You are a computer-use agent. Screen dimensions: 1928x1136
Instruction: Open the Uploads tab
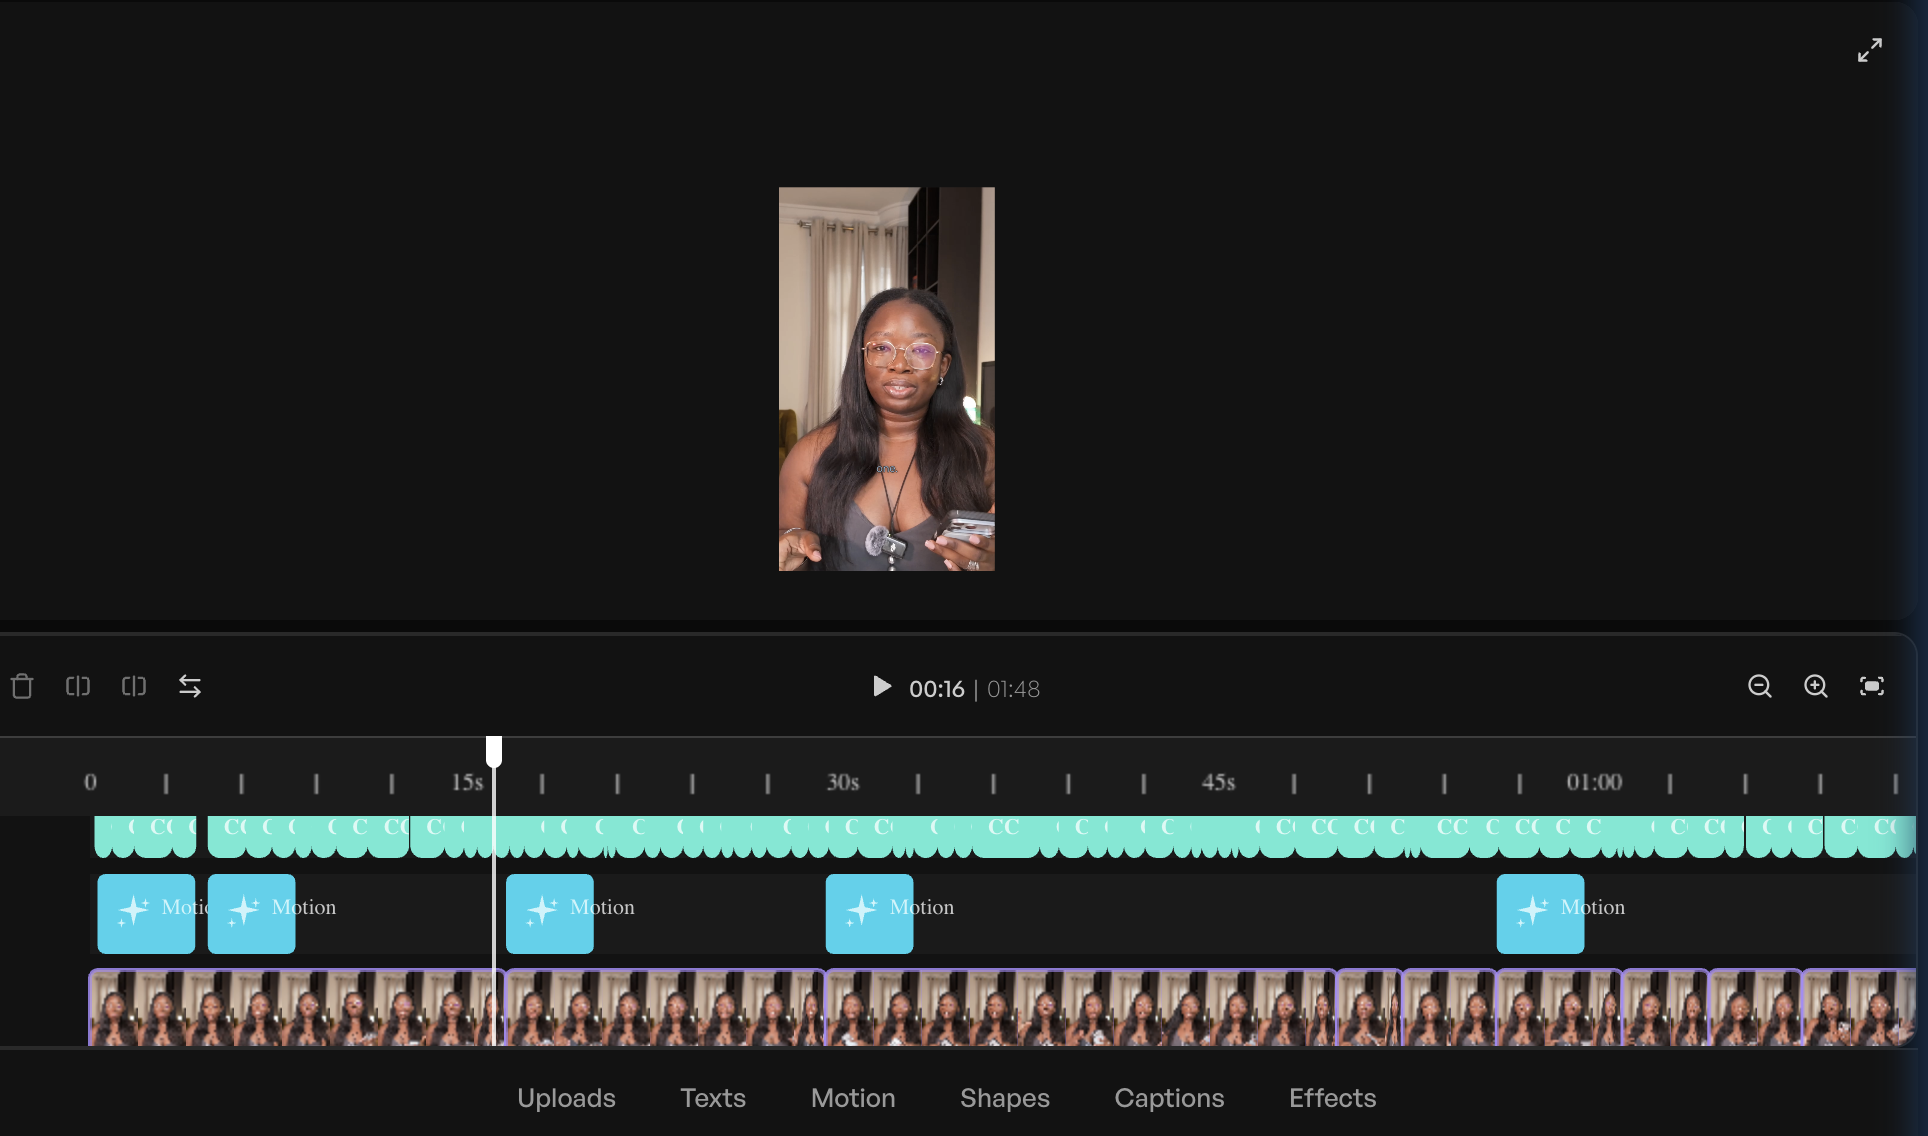pyautogui.click(x=566, y=1098)
